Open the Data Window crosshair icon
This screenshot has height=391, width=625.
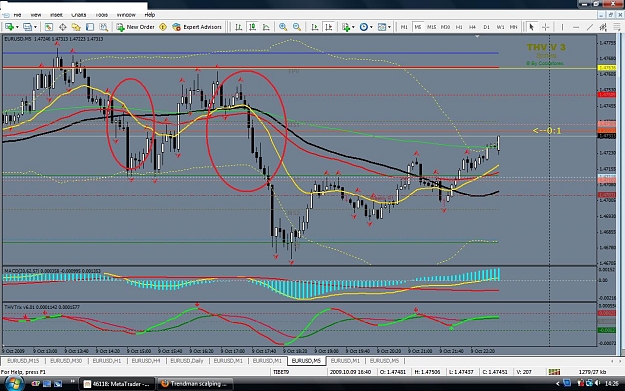pos(63,27)
